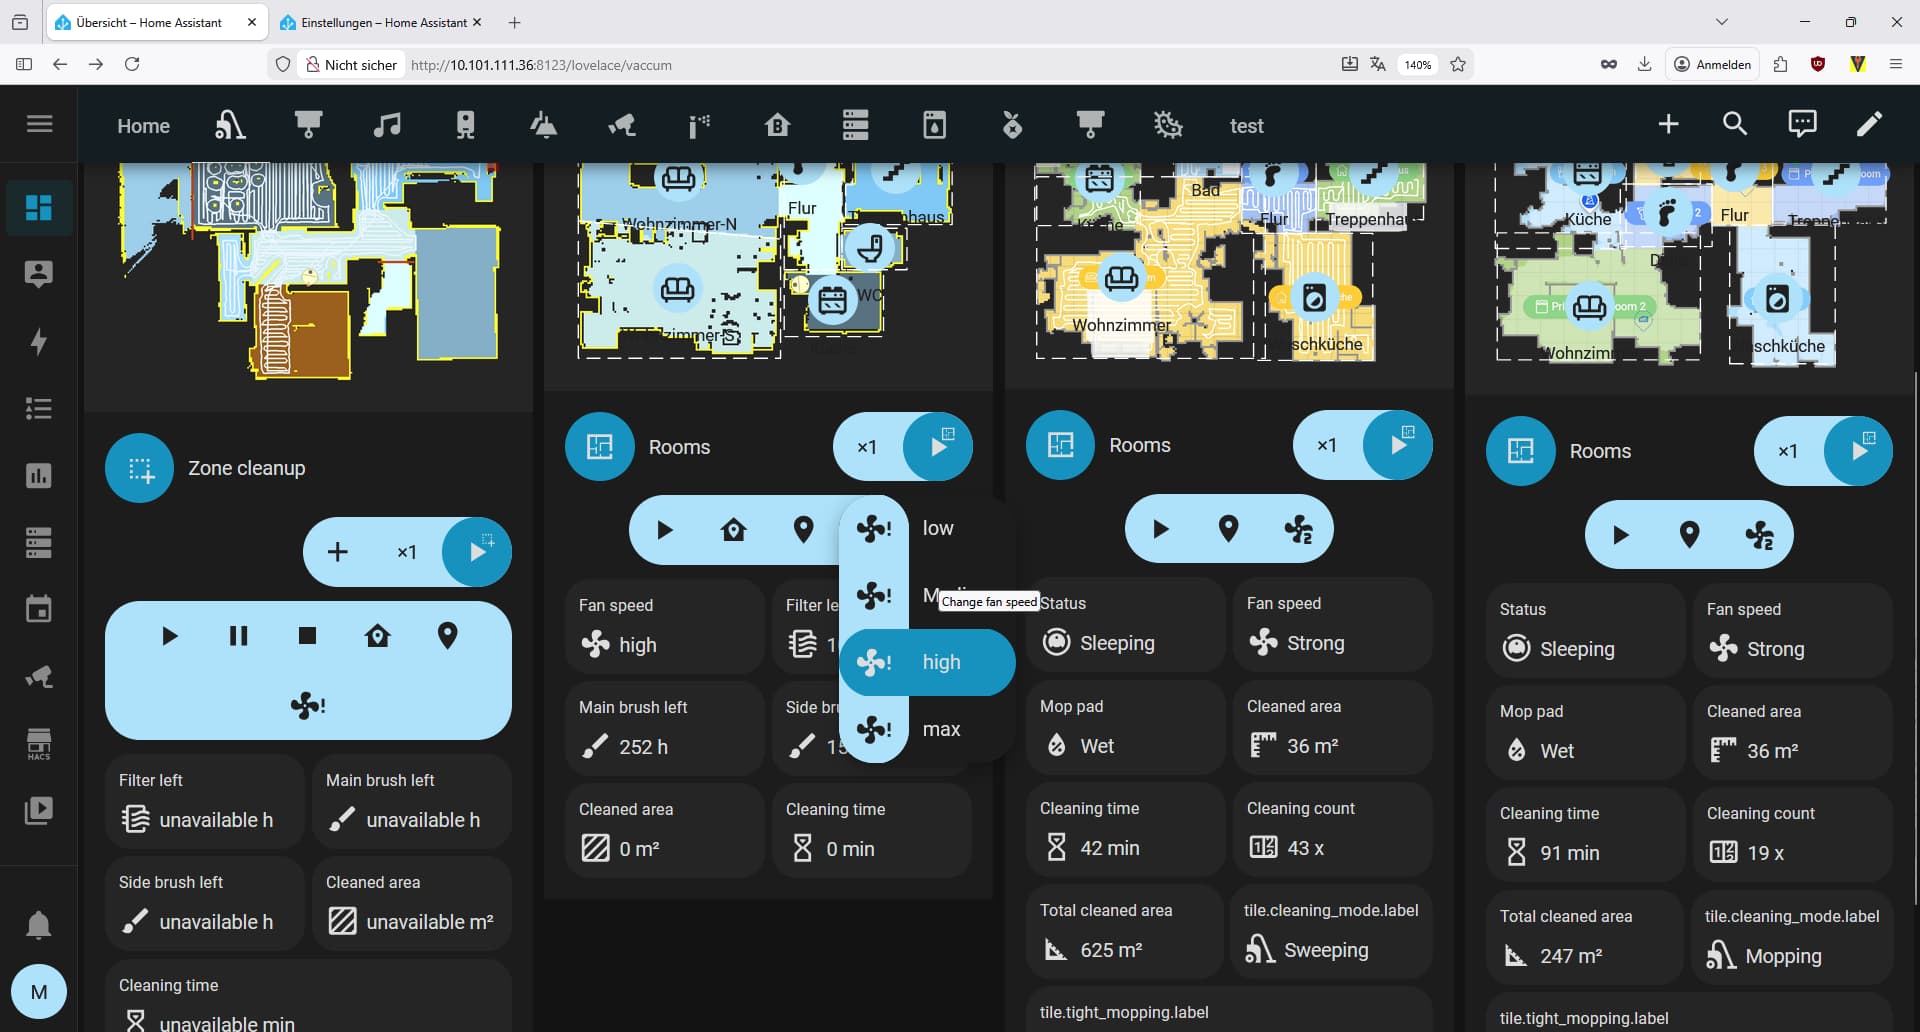Locate the vacuum in the Sweeping card
Image resolution: width=1920 pixels, height=1032 pixels.
[1228, 529]
